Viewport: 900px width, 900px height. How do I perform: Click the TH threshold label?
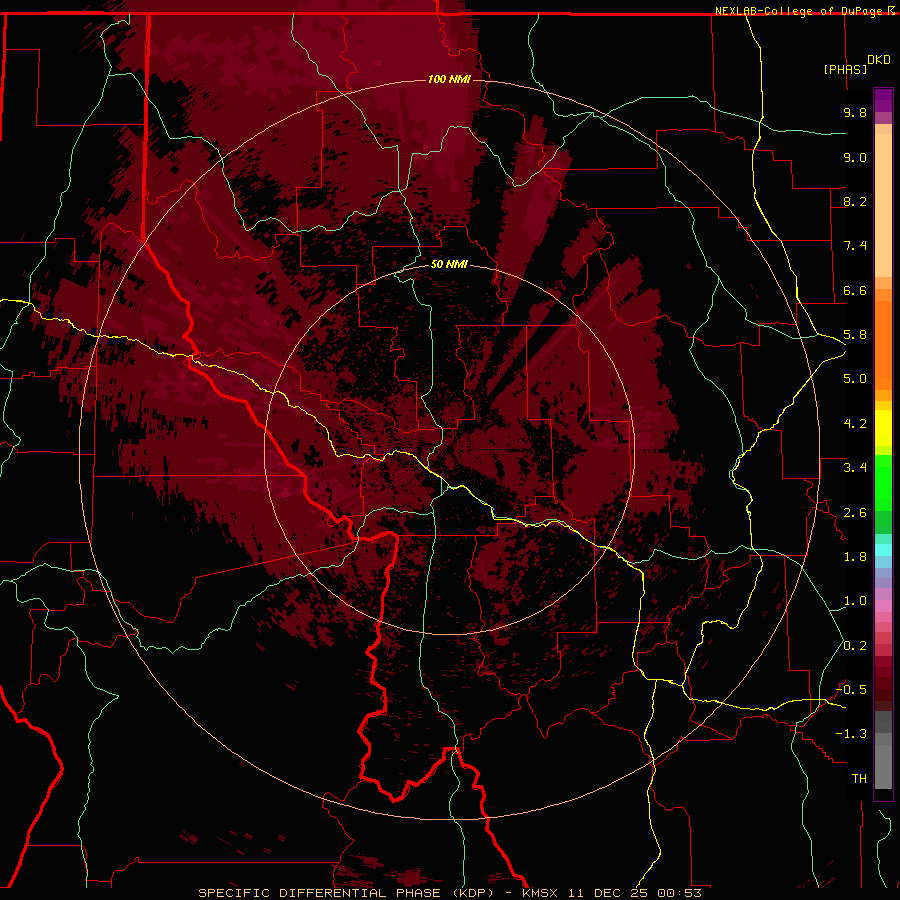859,779
